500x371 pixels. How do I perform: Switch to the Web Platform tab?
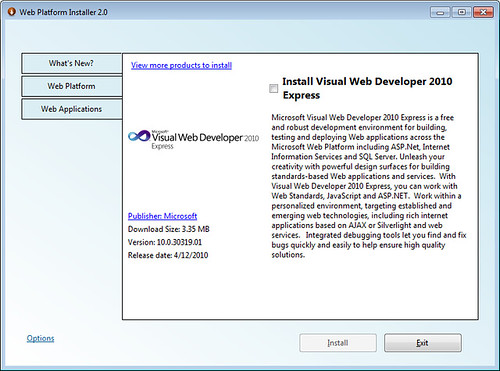(x=71, y=86)
